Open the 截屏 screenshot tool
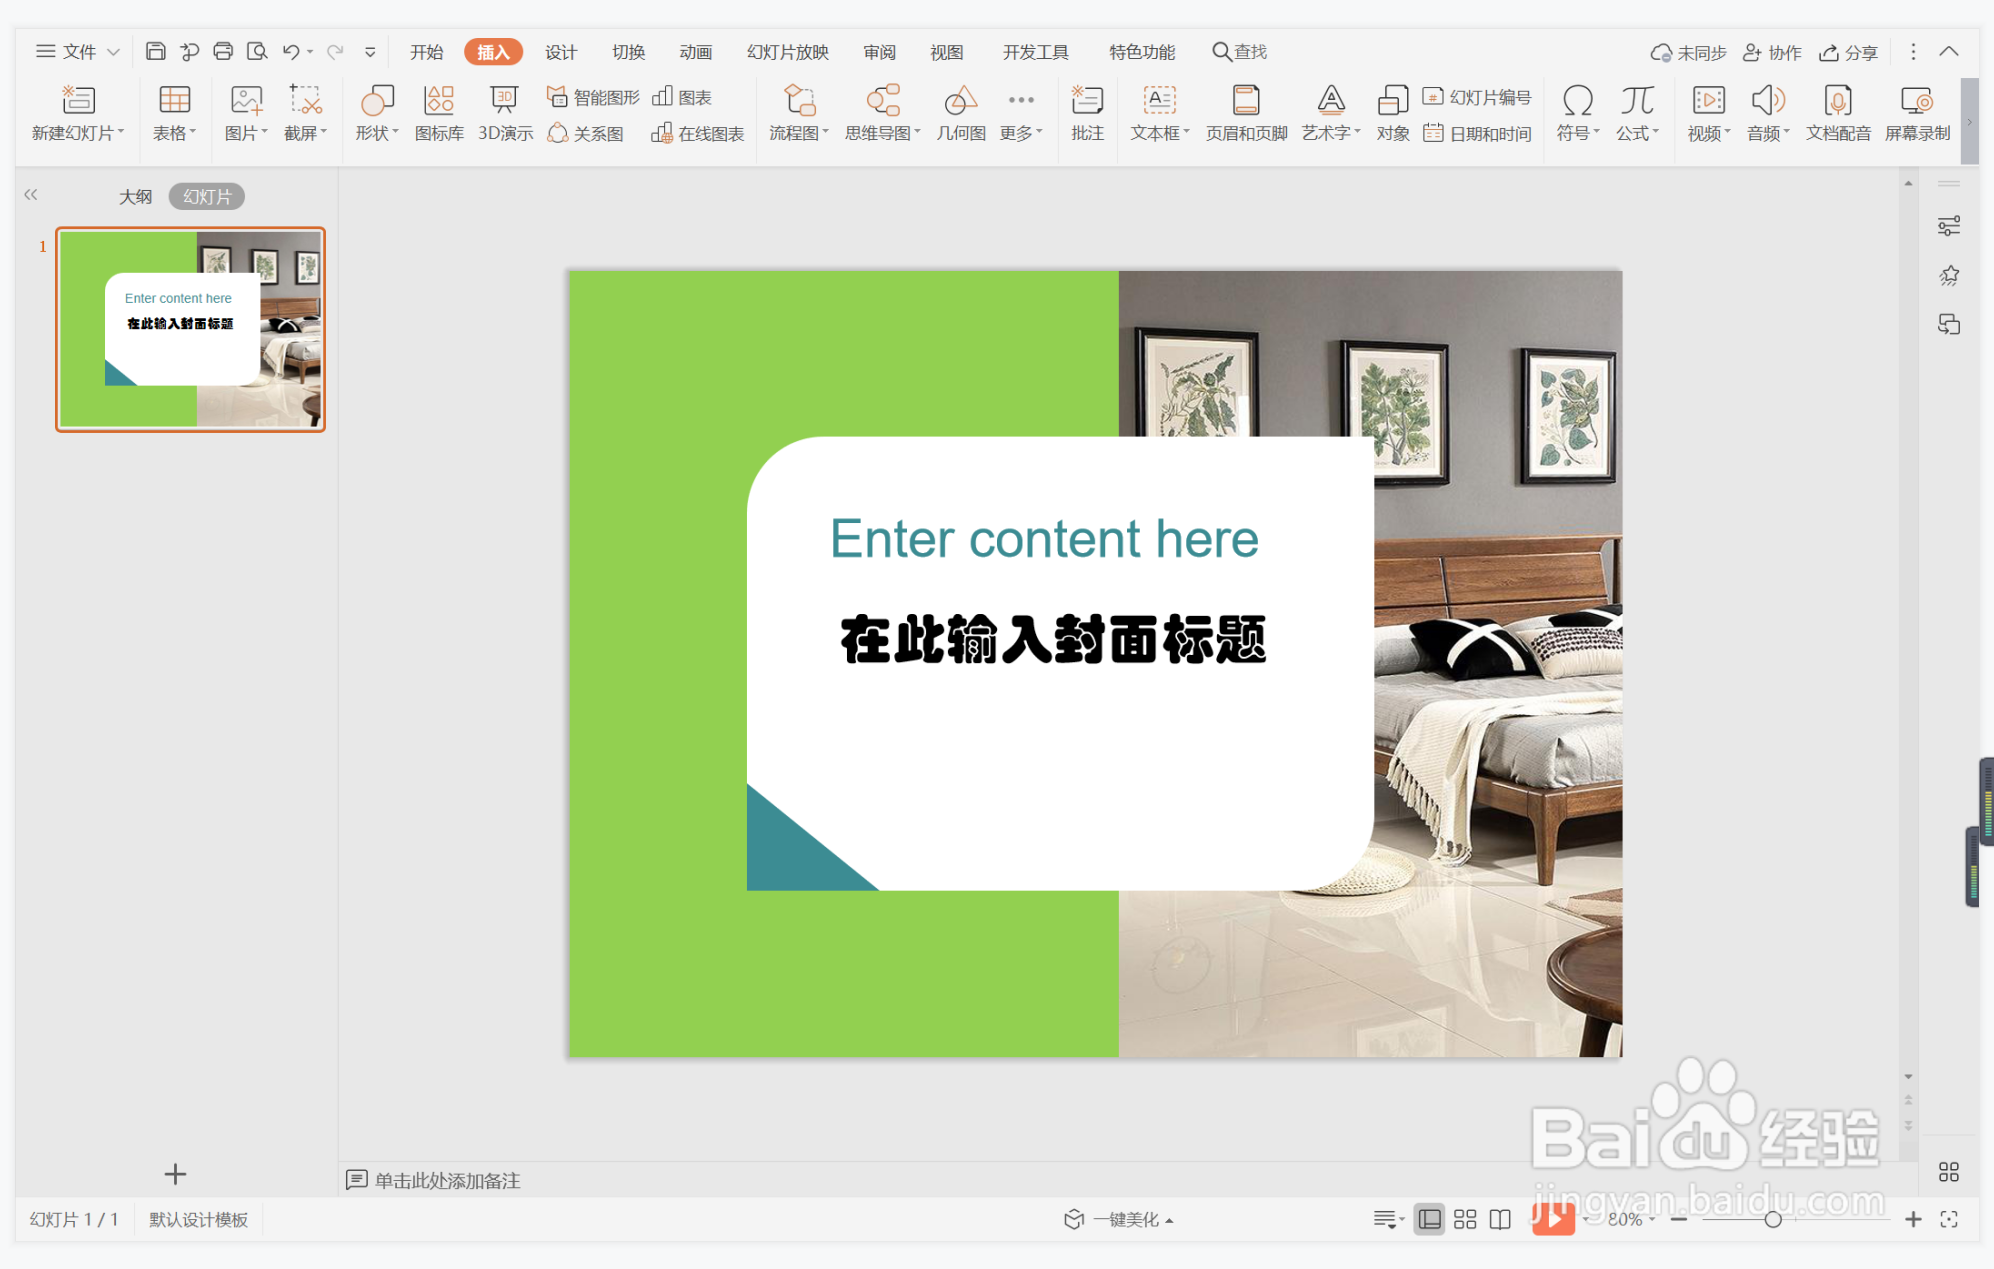Image resolution: width=1994 pixels, height=1269 pixels. [305, 113]
